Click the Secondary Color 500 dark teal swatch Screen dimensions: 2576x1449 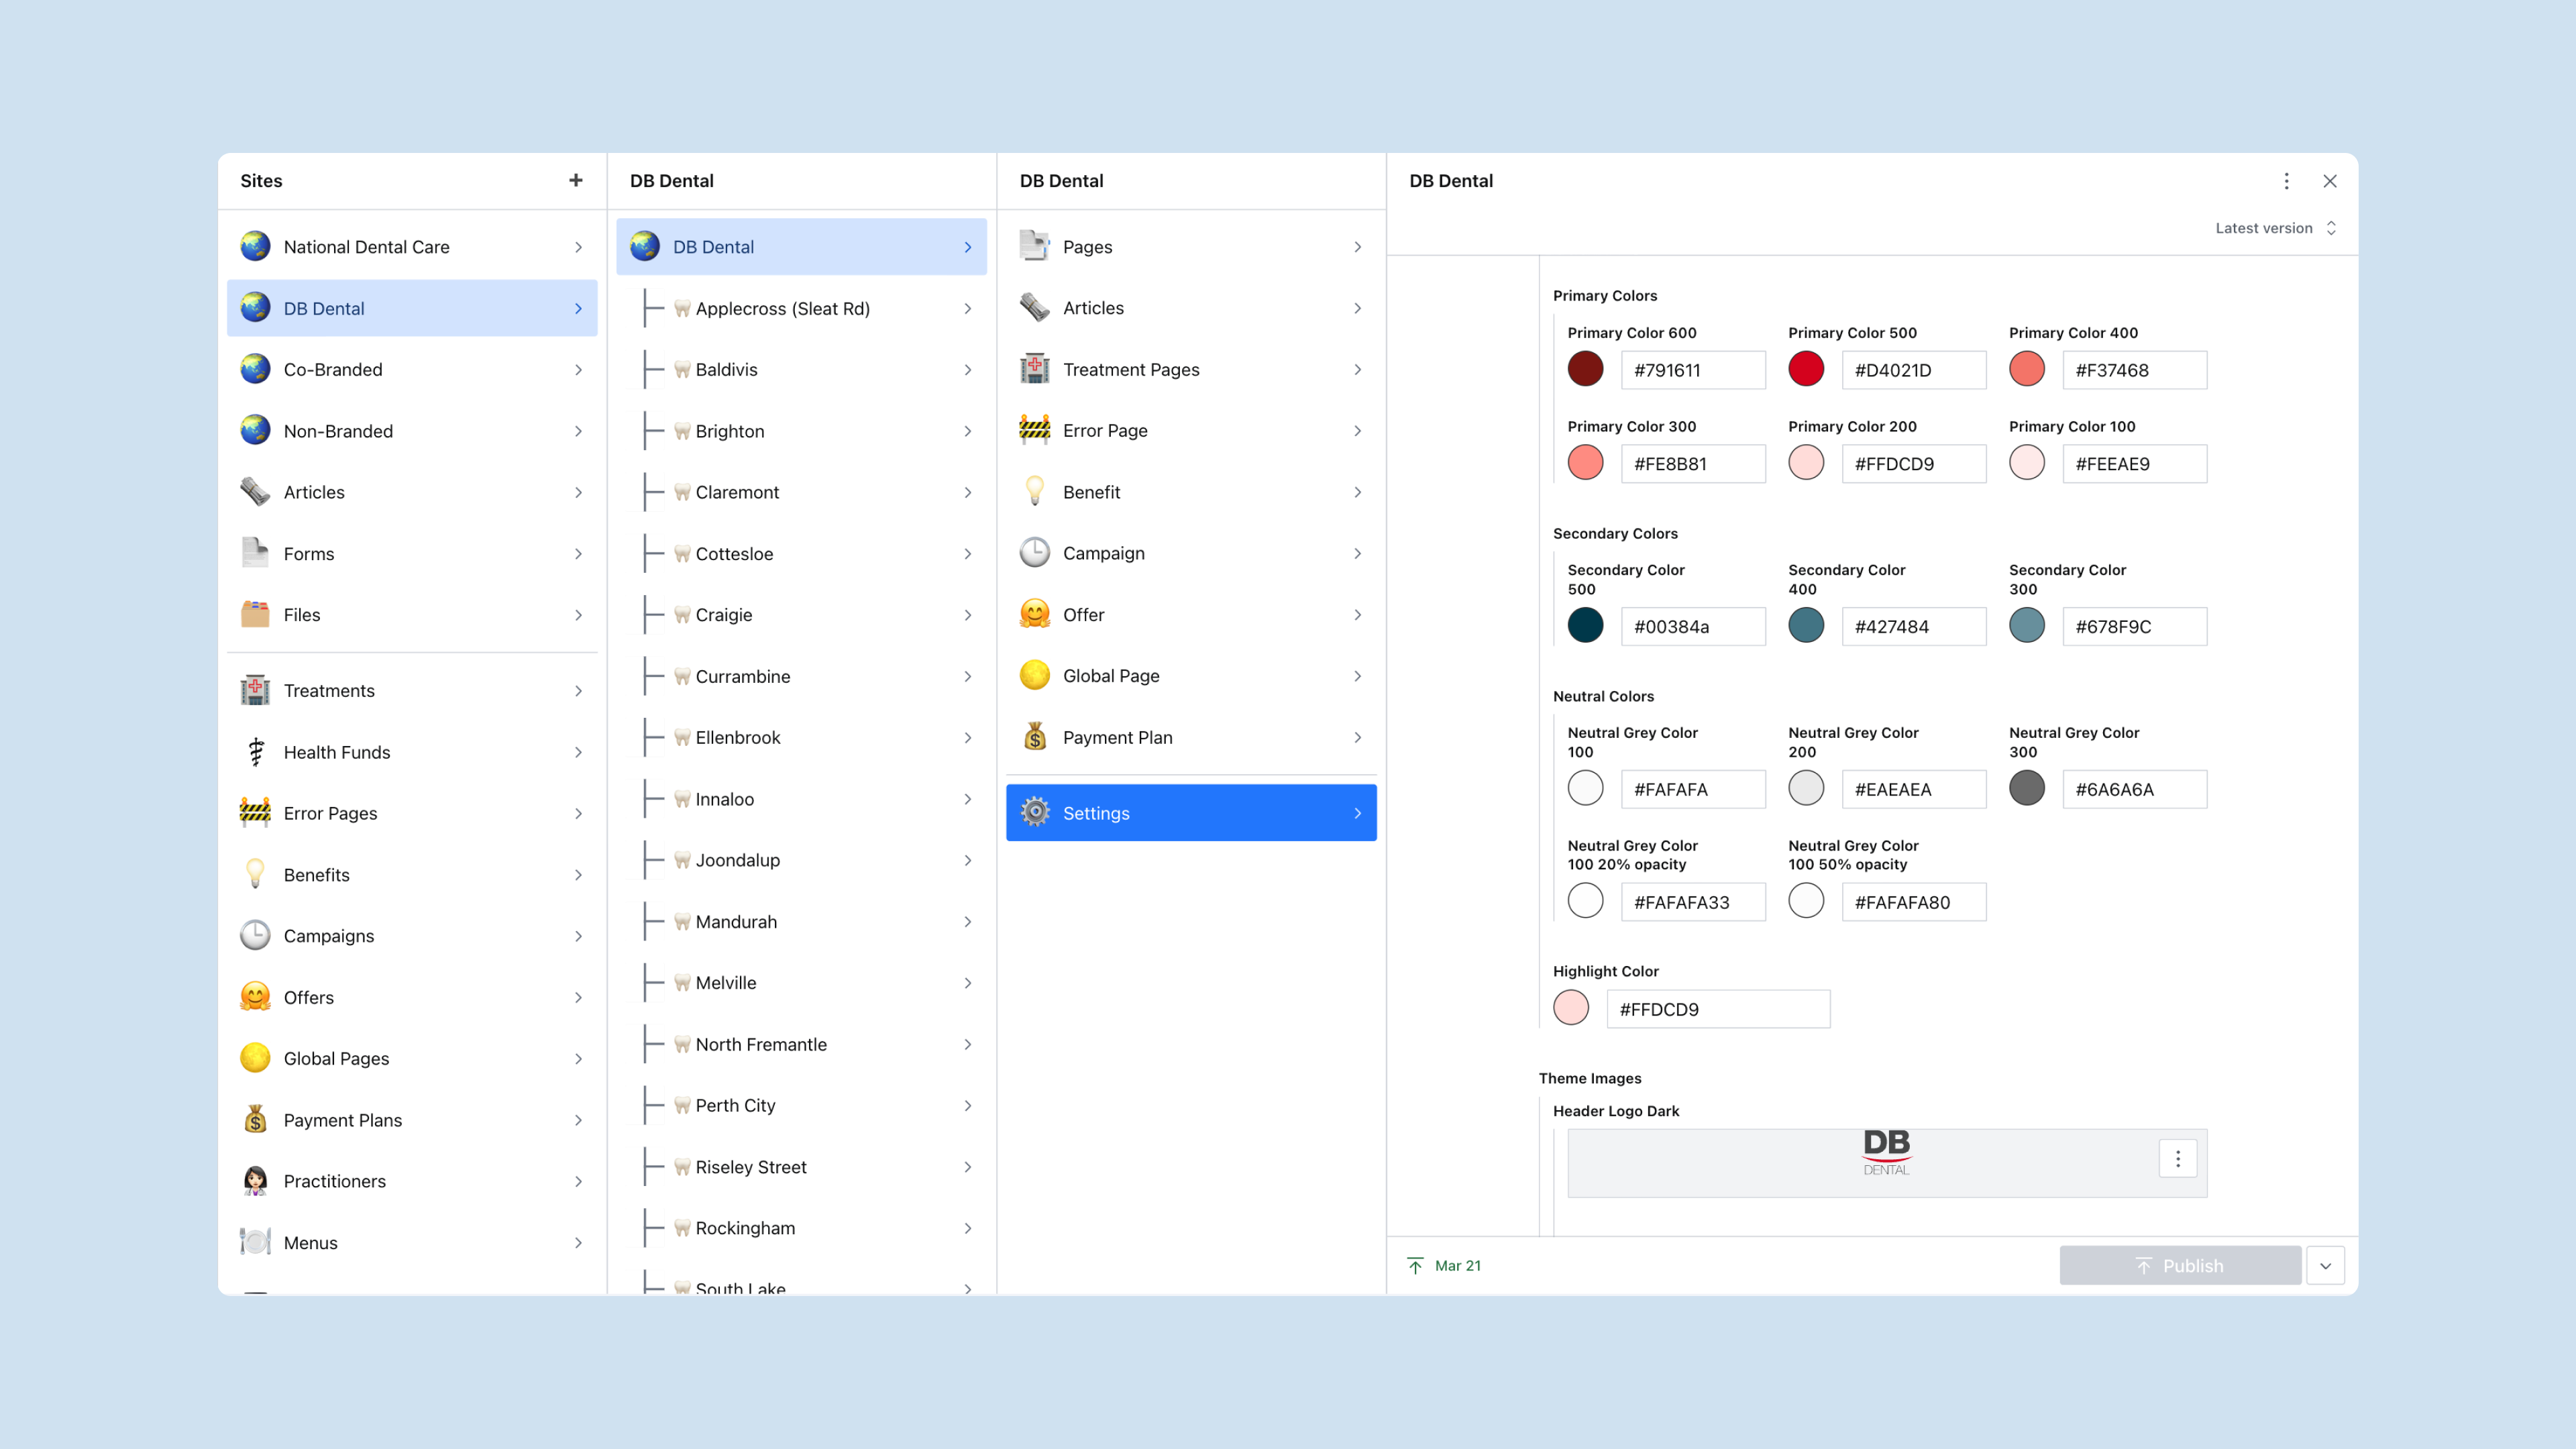click(1585, 626)
